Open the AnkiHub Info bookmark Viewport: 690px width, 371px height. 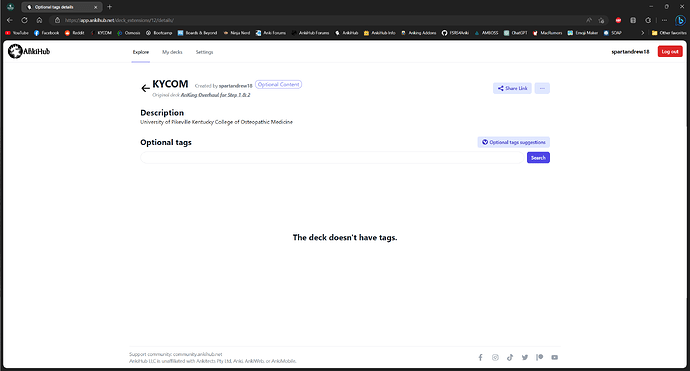point(379,33)
